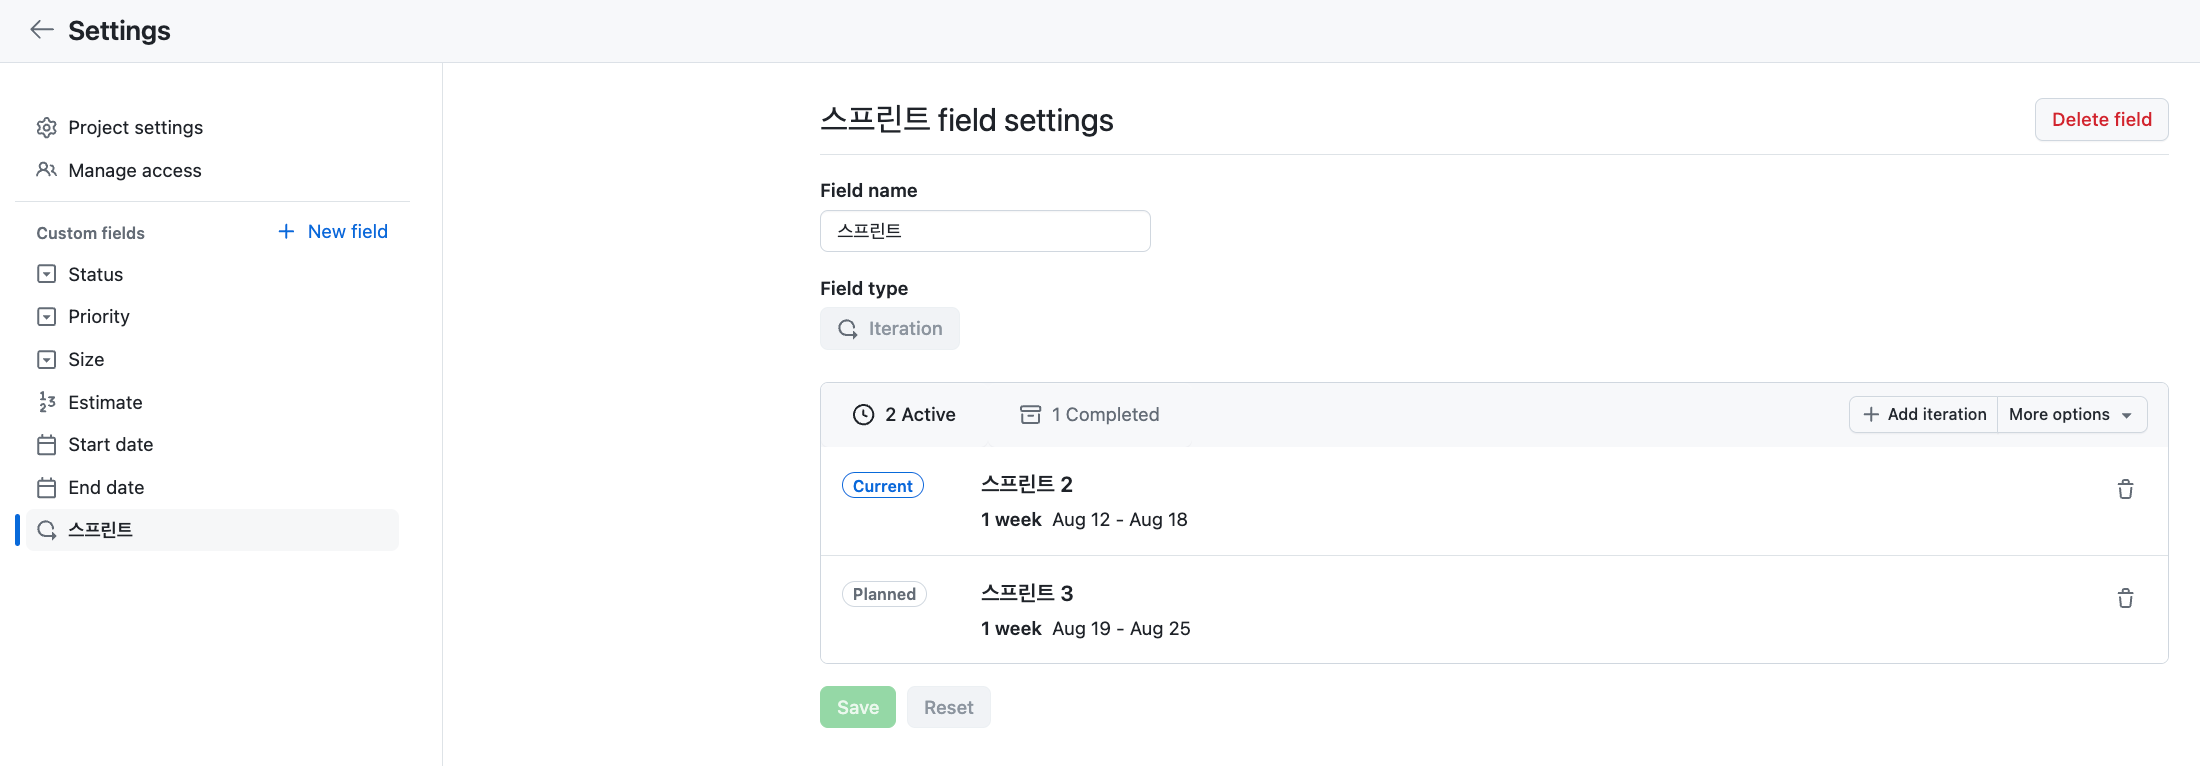Delete the 스프린트 3 iteration via trash icon
2200x766 pixels.
2125,598
